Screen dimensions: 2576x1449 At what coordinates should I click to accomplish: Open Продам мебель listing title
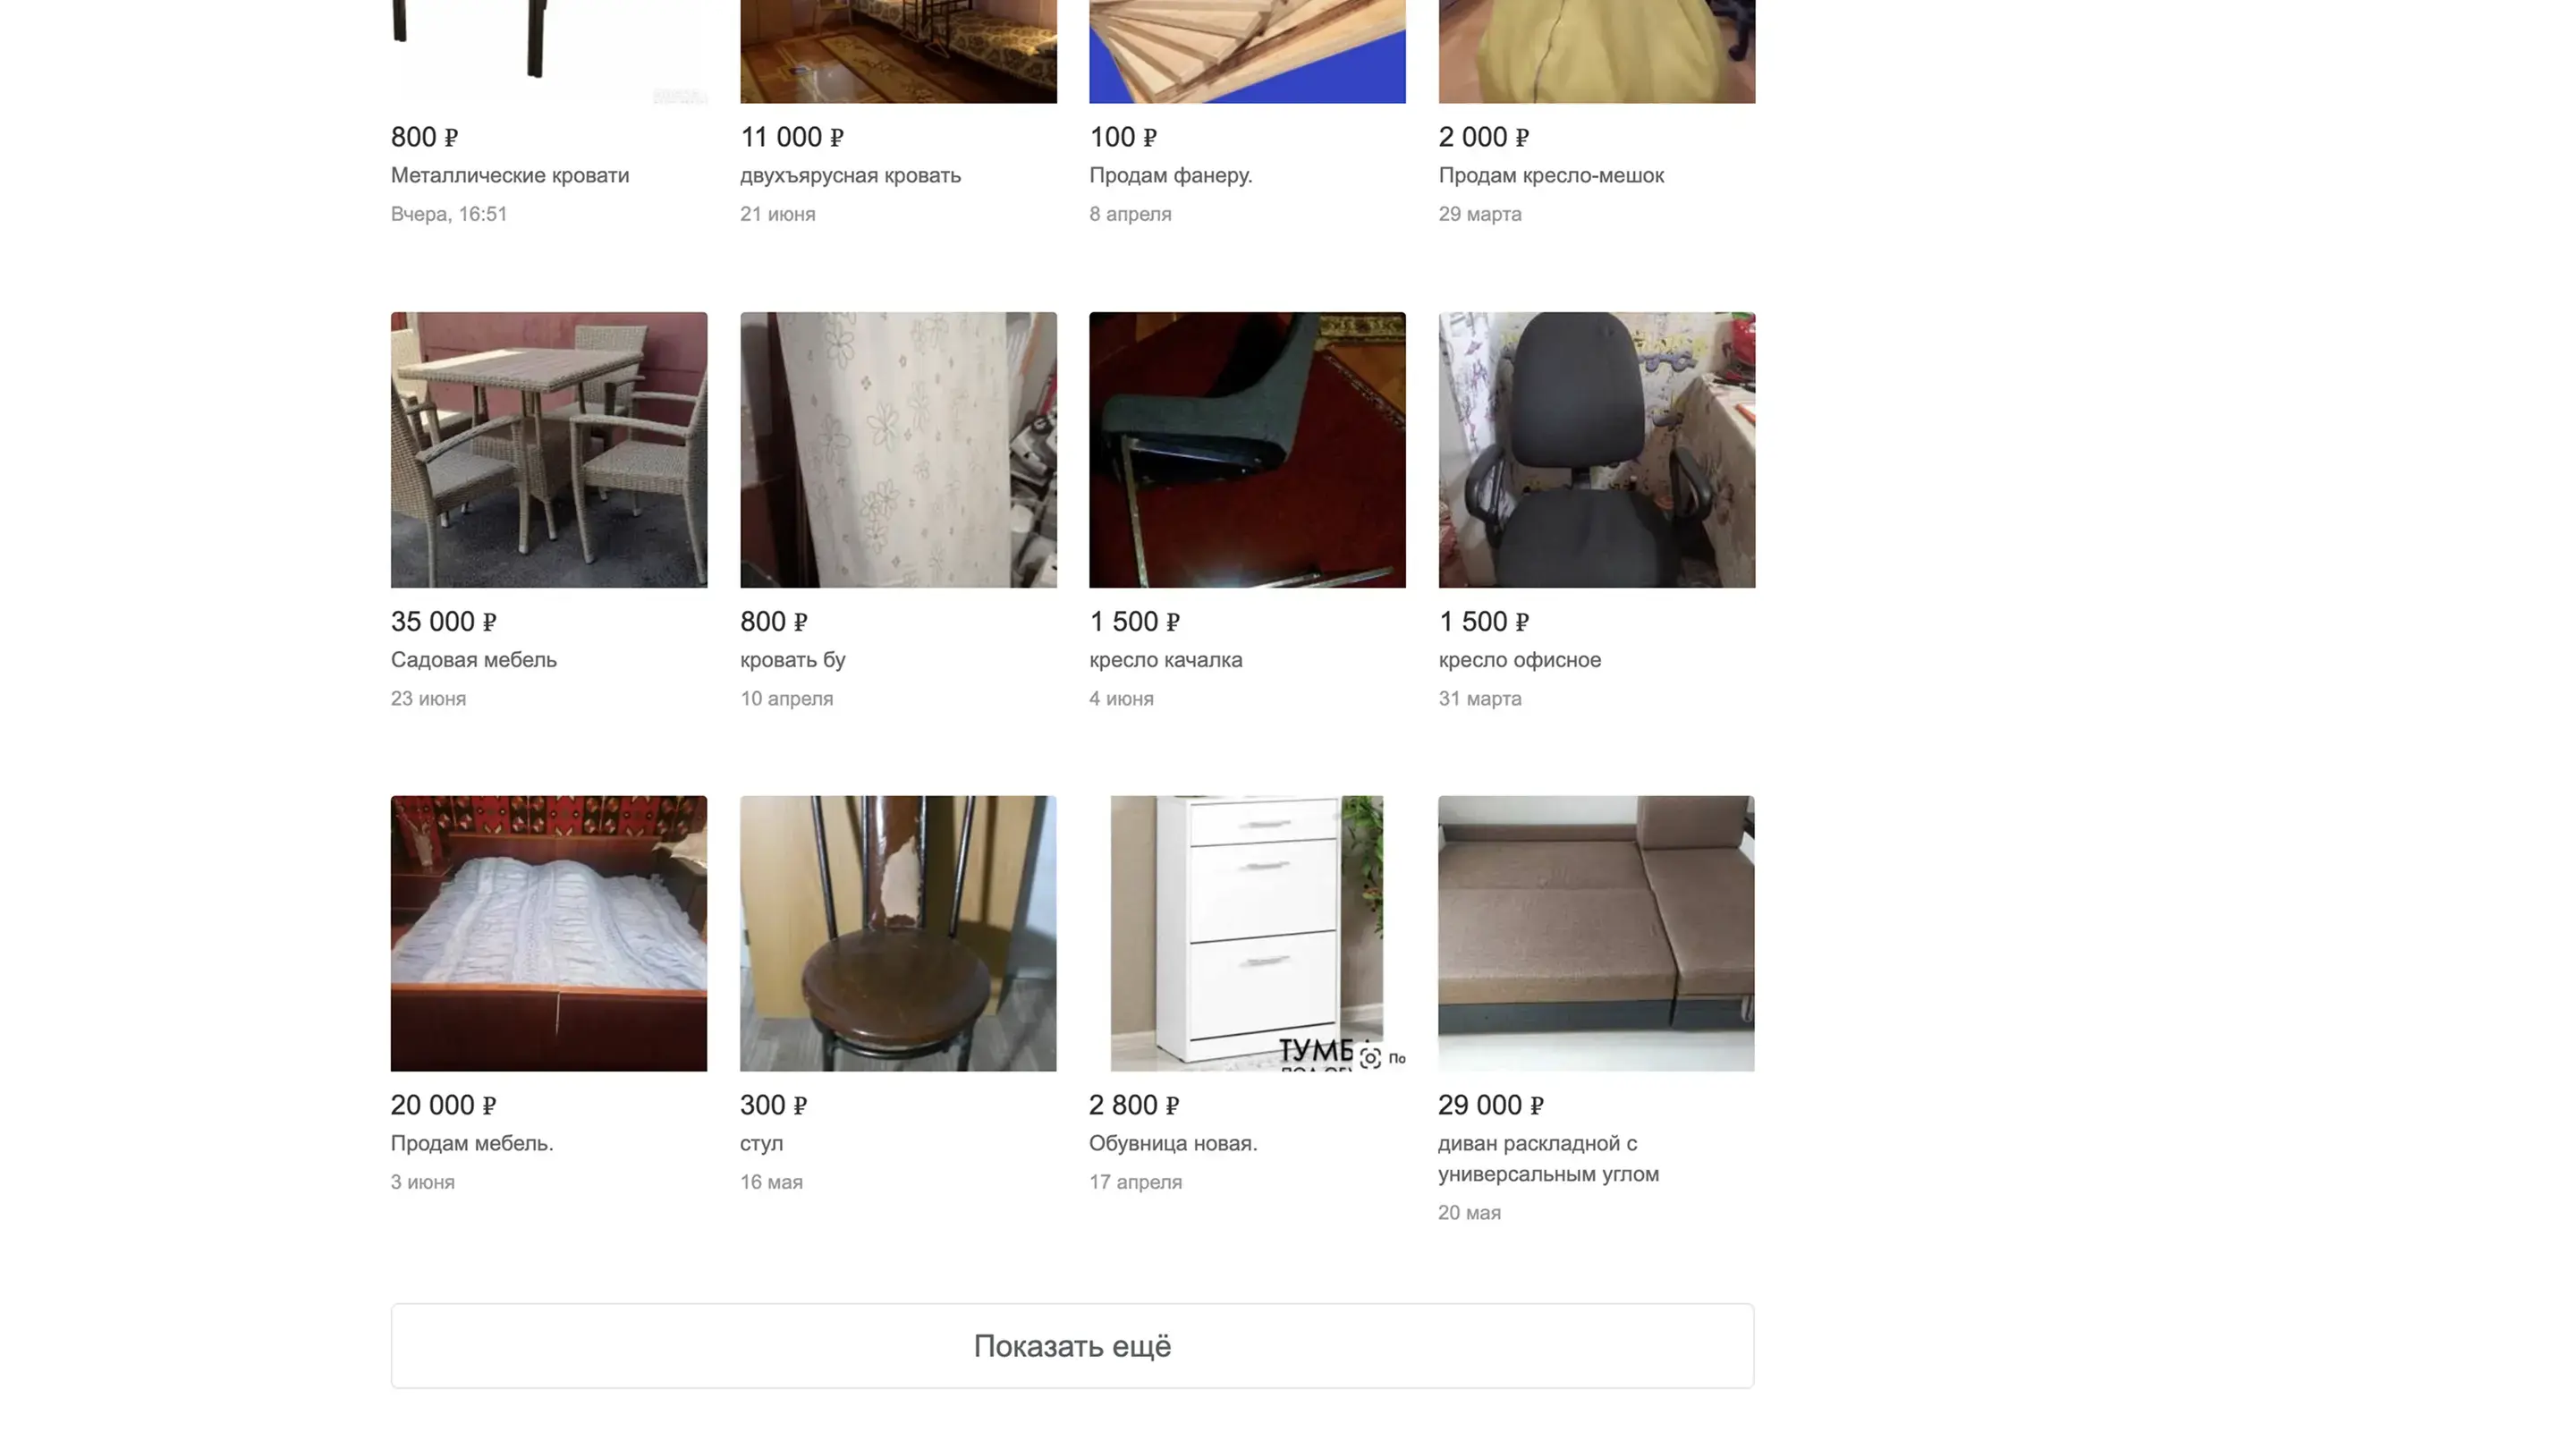pyautogui.click(x=472, y=1143)
